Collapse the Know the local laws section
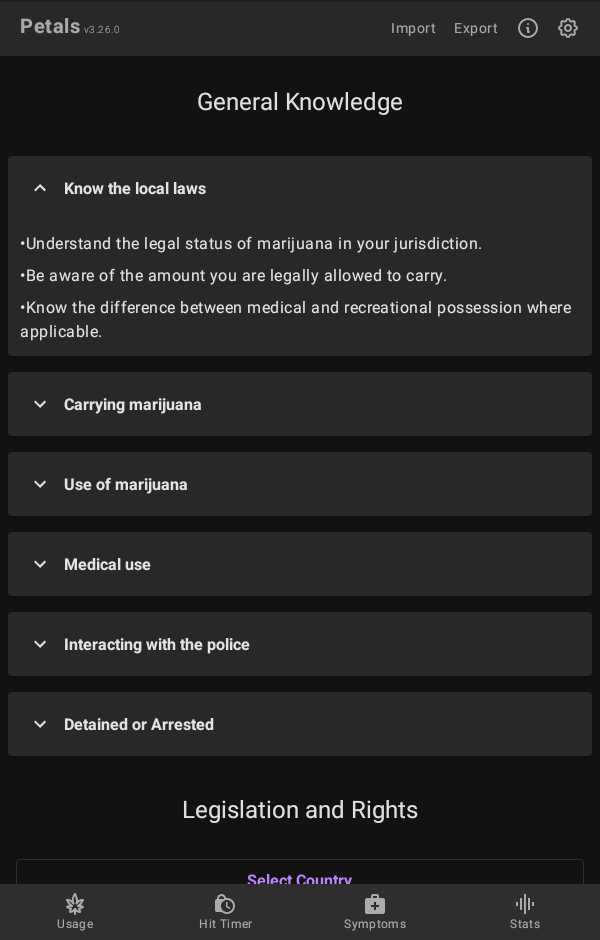 tap(40, 188)
